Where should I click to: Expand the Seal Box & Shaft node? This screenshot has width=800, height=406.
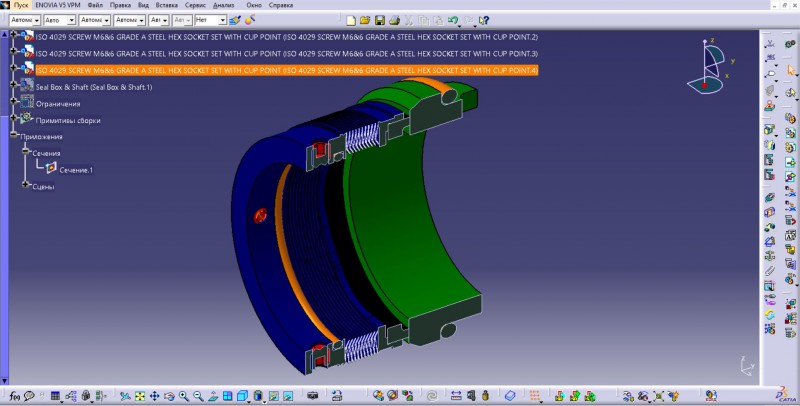pyautogui.click(x=14, y=85)
